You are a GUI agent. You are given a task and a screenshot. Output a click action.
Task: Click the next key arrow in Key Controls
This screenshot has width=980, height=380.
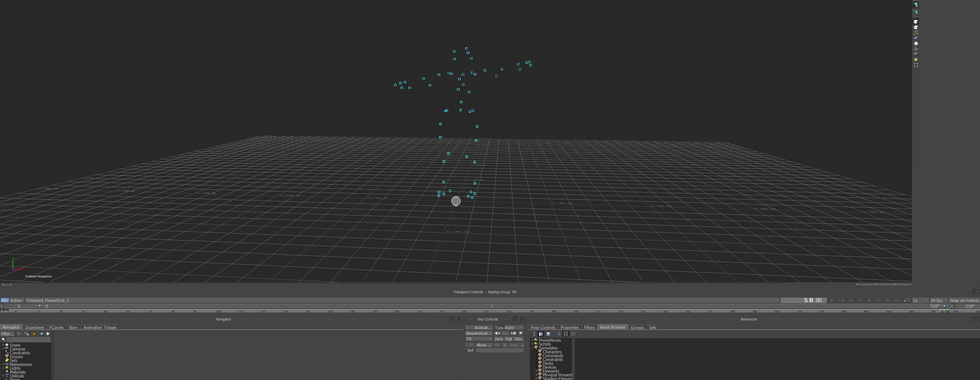click(514, 333)
